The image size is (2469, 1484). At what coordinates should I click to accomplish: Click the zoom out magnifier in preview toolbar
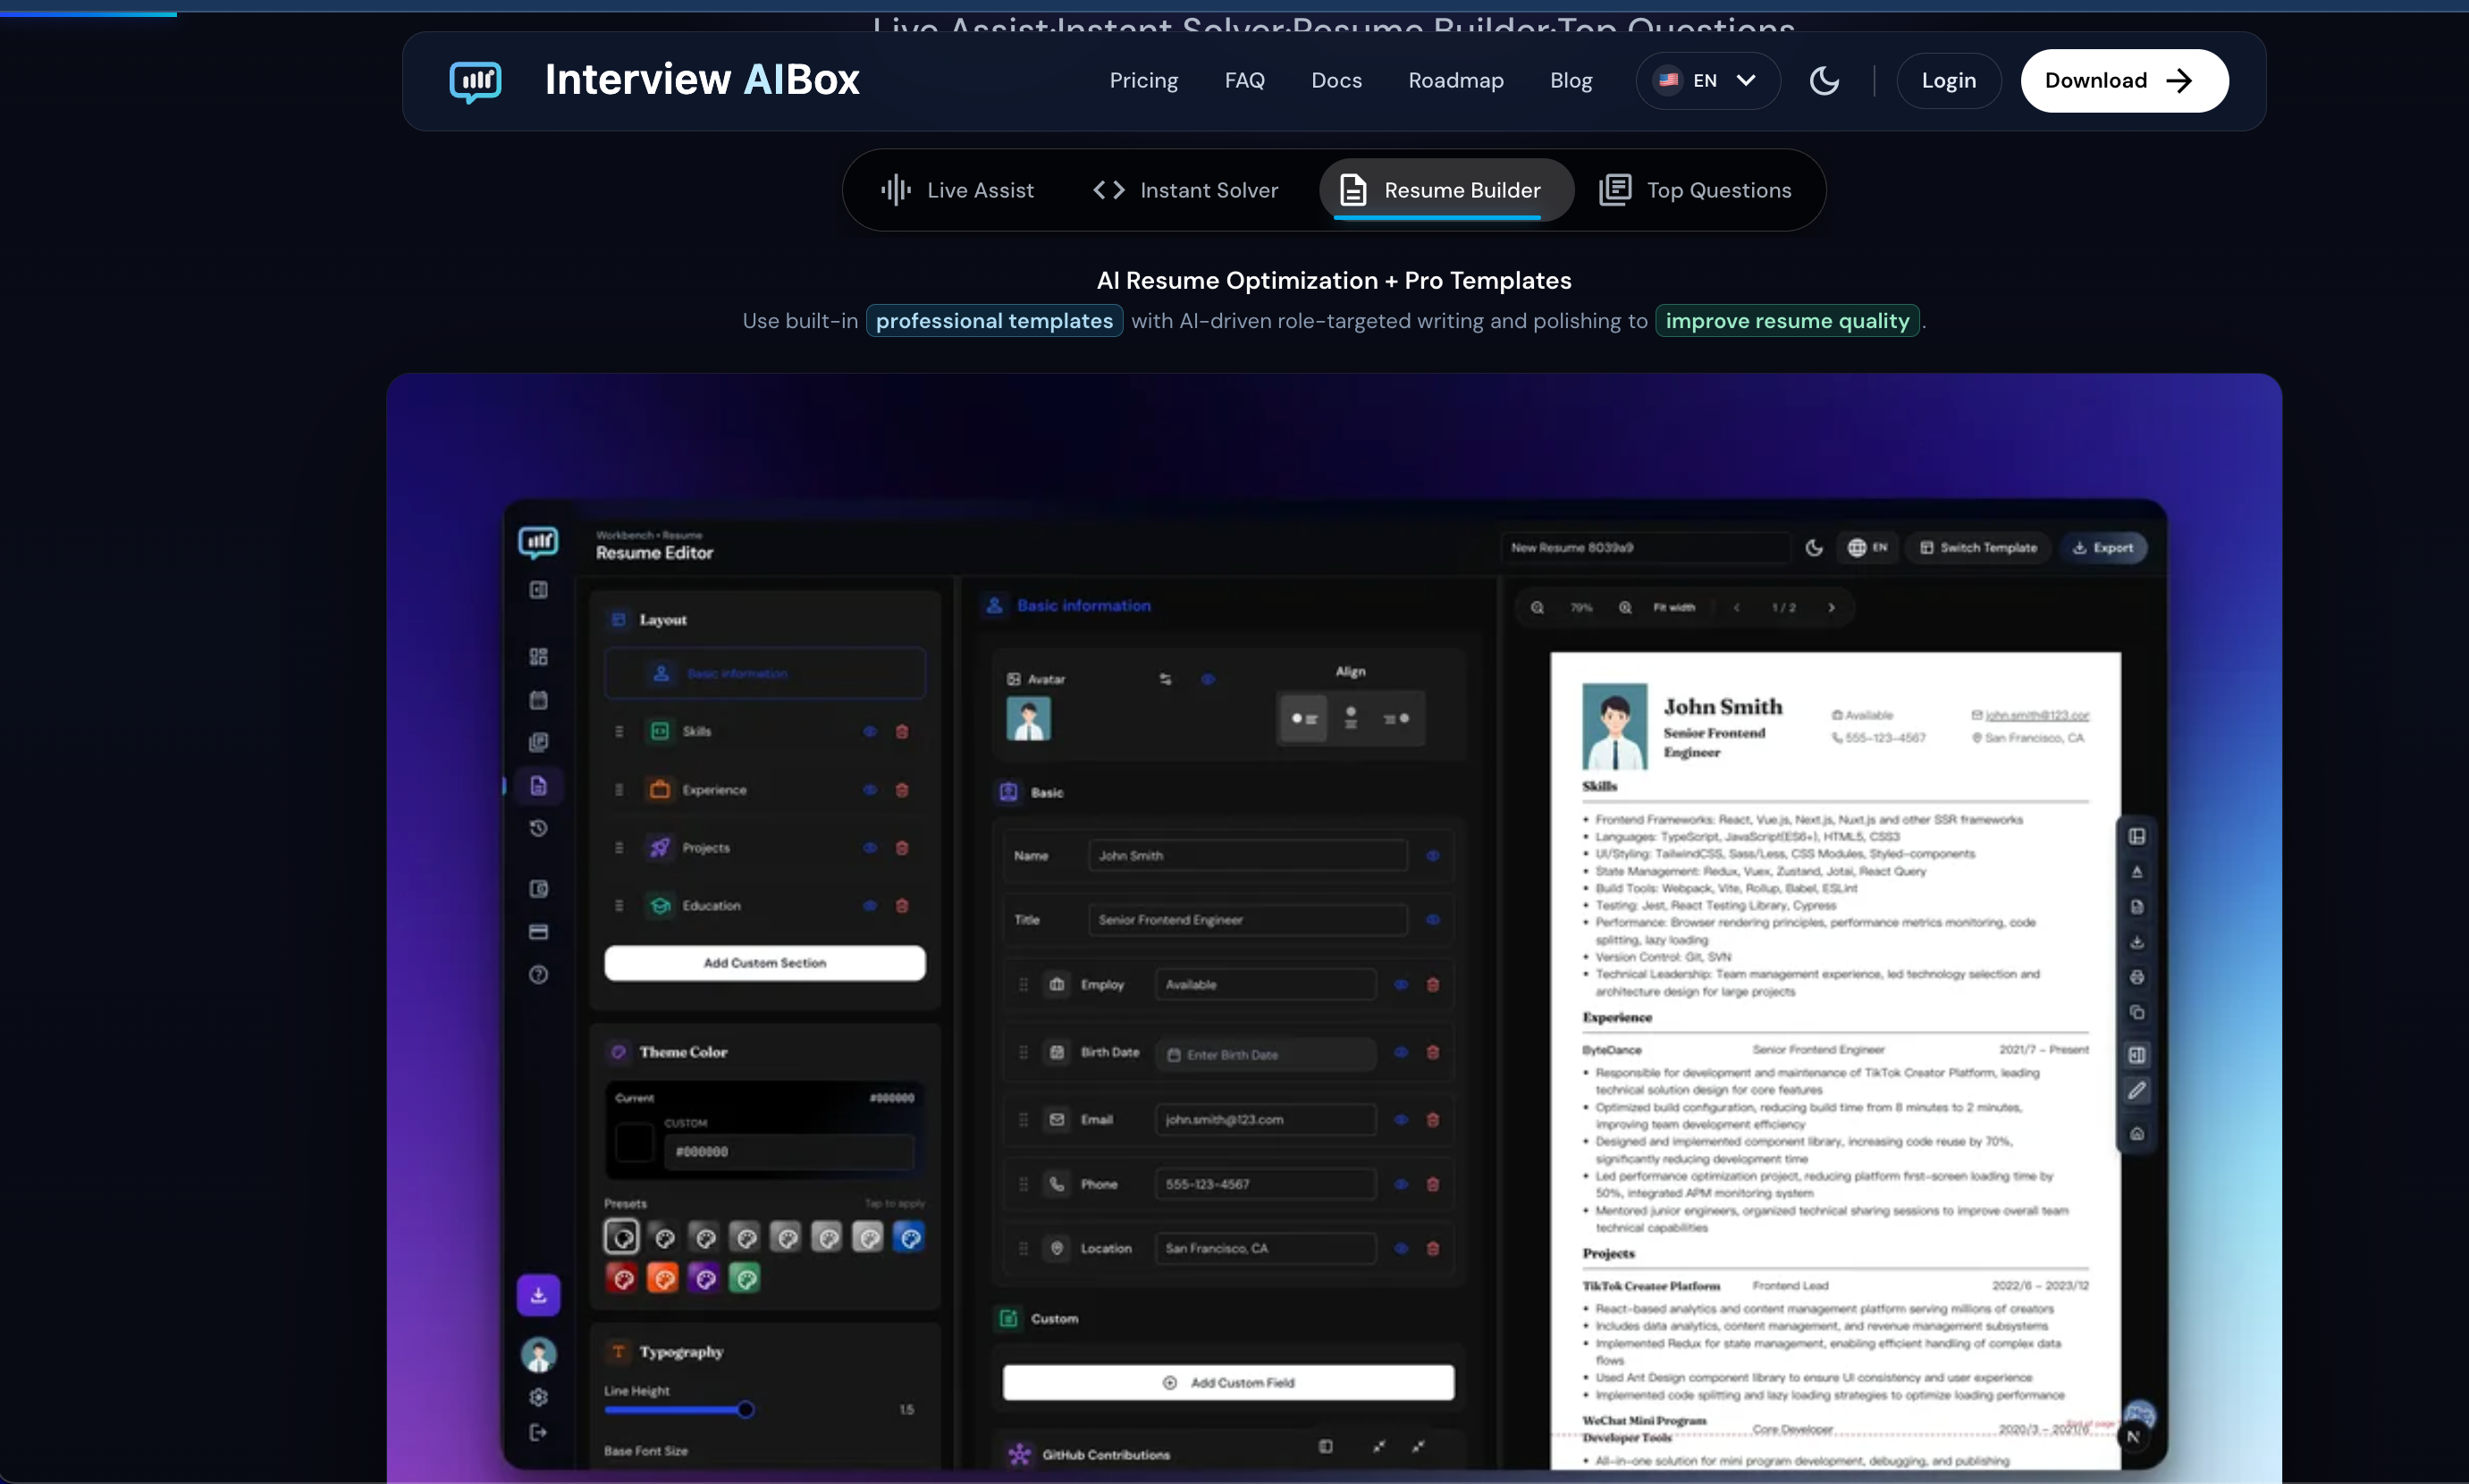(1537, 608)
